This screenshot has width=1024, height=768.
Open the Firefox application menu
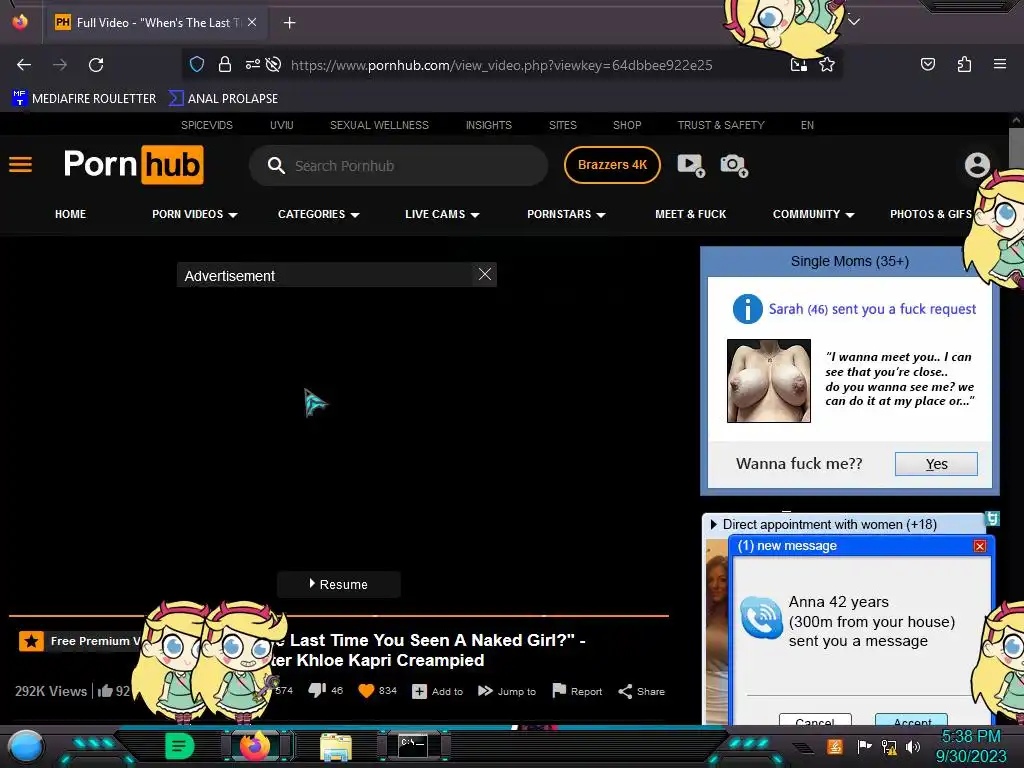point(999,64)
